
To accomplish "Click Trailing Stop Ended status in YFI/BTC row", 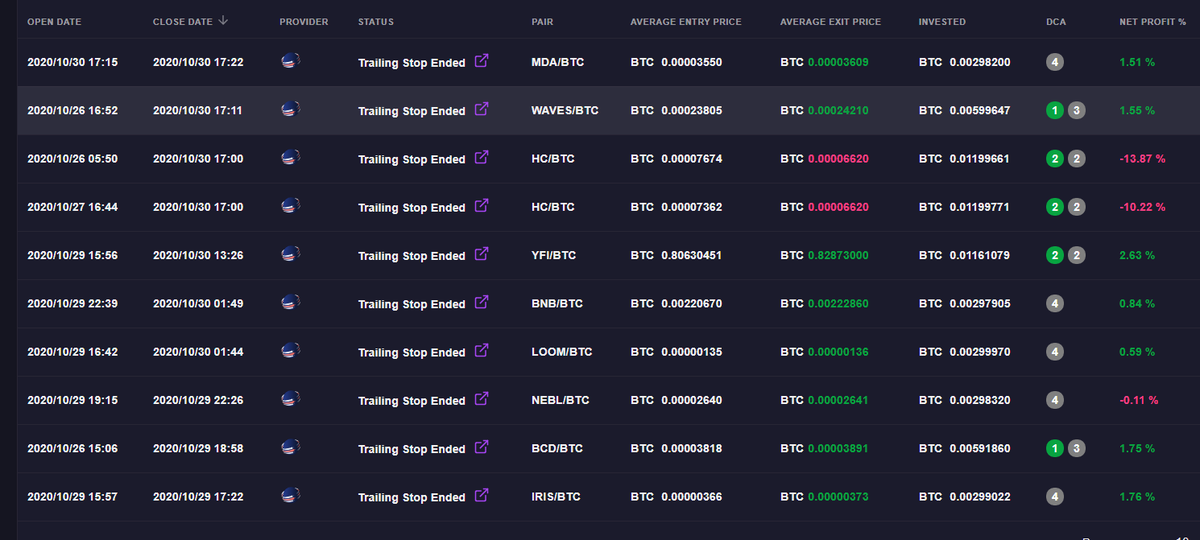I will tap(412, 255).
